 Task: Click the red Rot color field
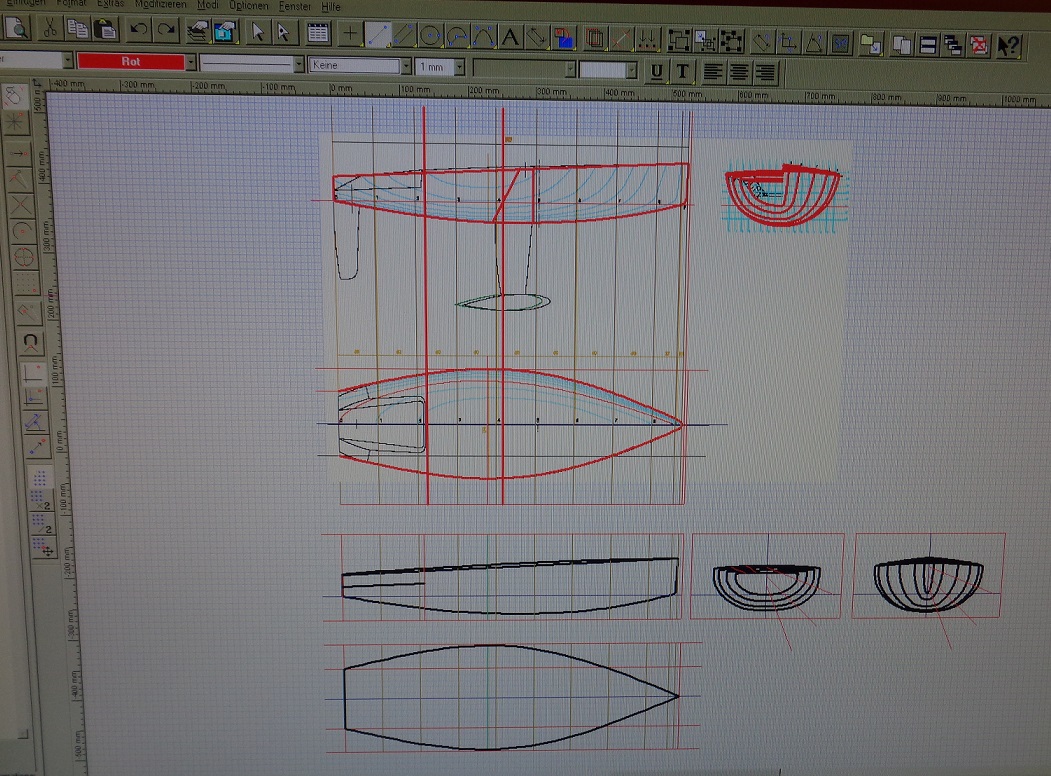click(x=131, y=62)
